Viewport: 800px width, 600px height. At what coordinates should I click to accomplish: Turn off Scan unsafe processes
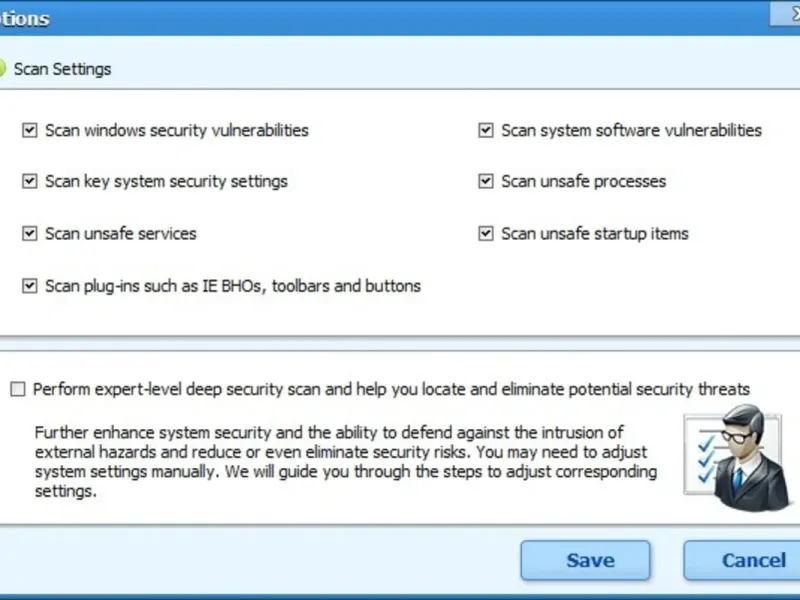(486, 182)
